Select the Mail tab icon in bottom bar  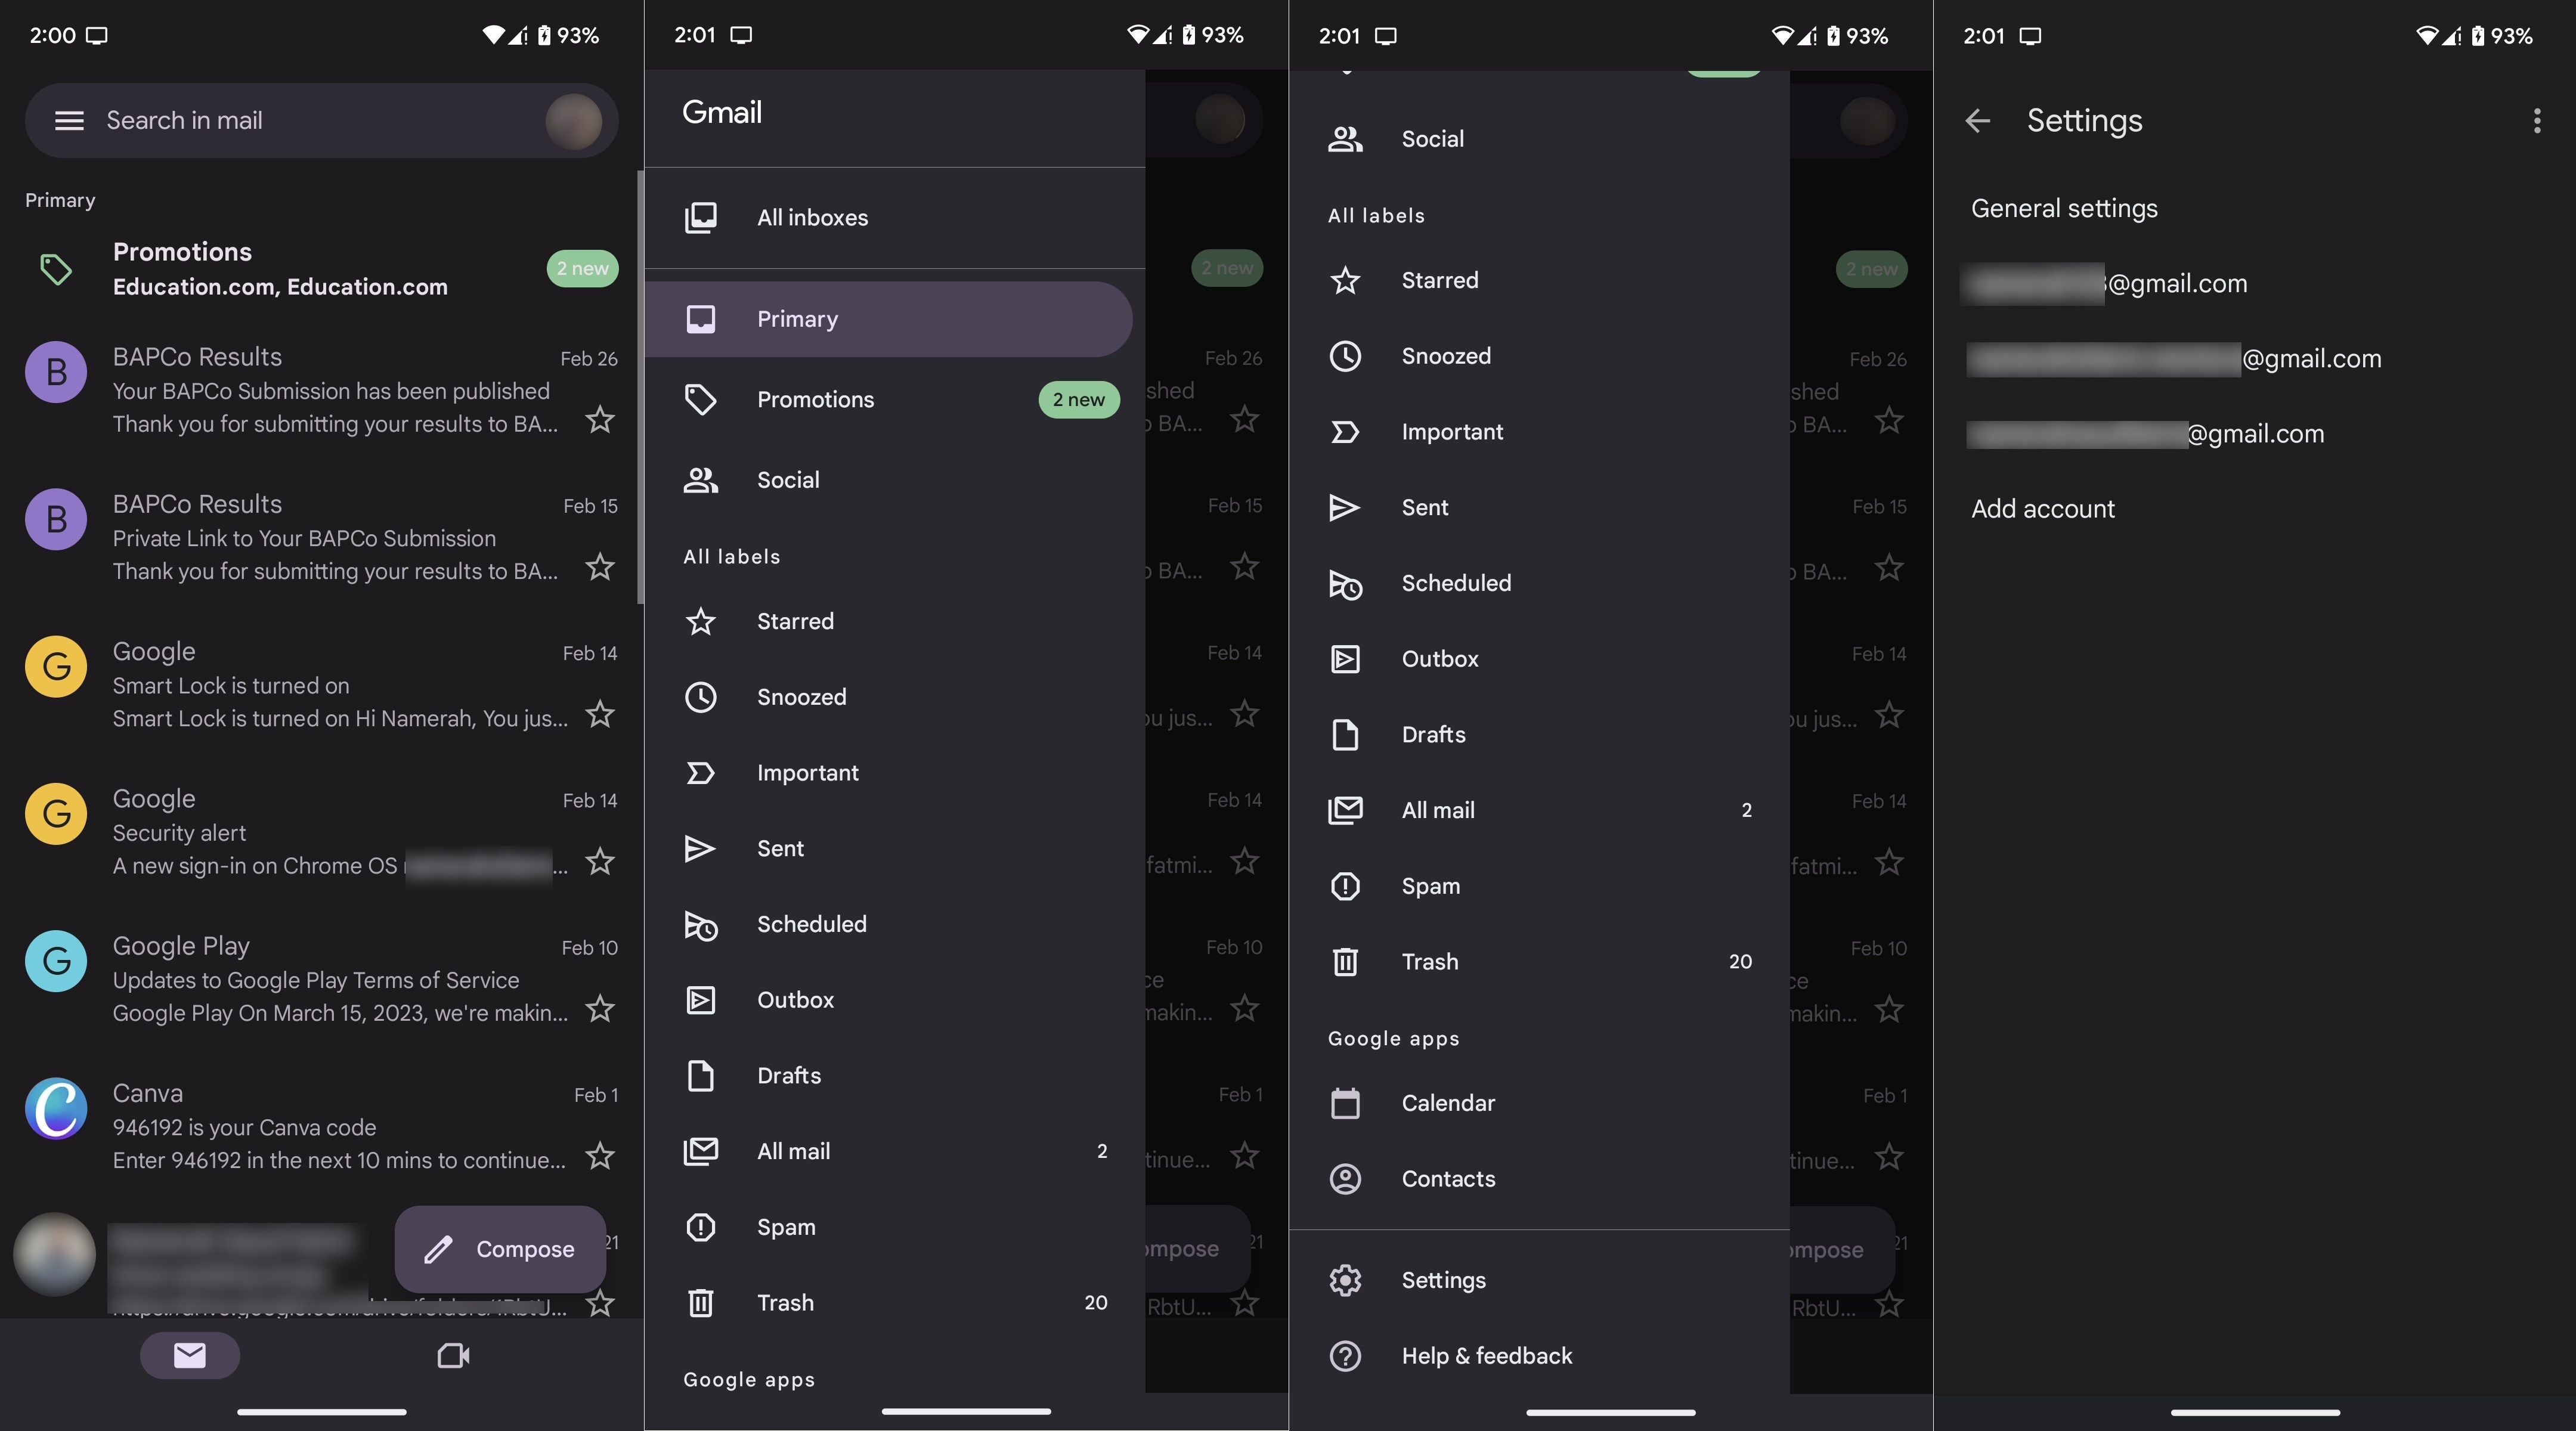click(190, 1355)
